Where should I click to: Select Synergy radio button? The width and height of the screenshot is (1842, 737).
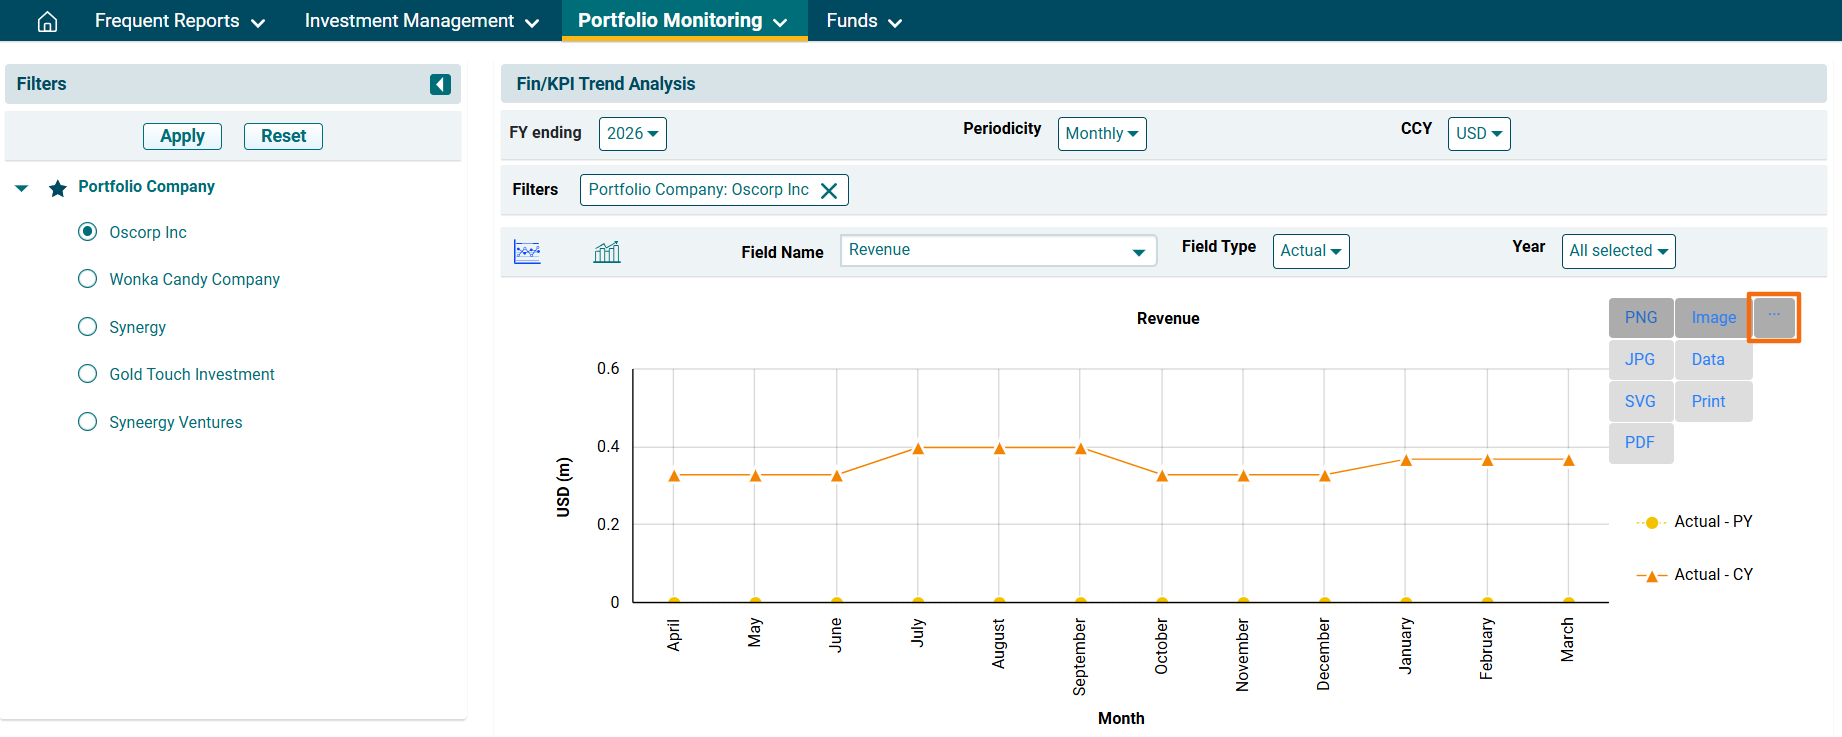88,327
